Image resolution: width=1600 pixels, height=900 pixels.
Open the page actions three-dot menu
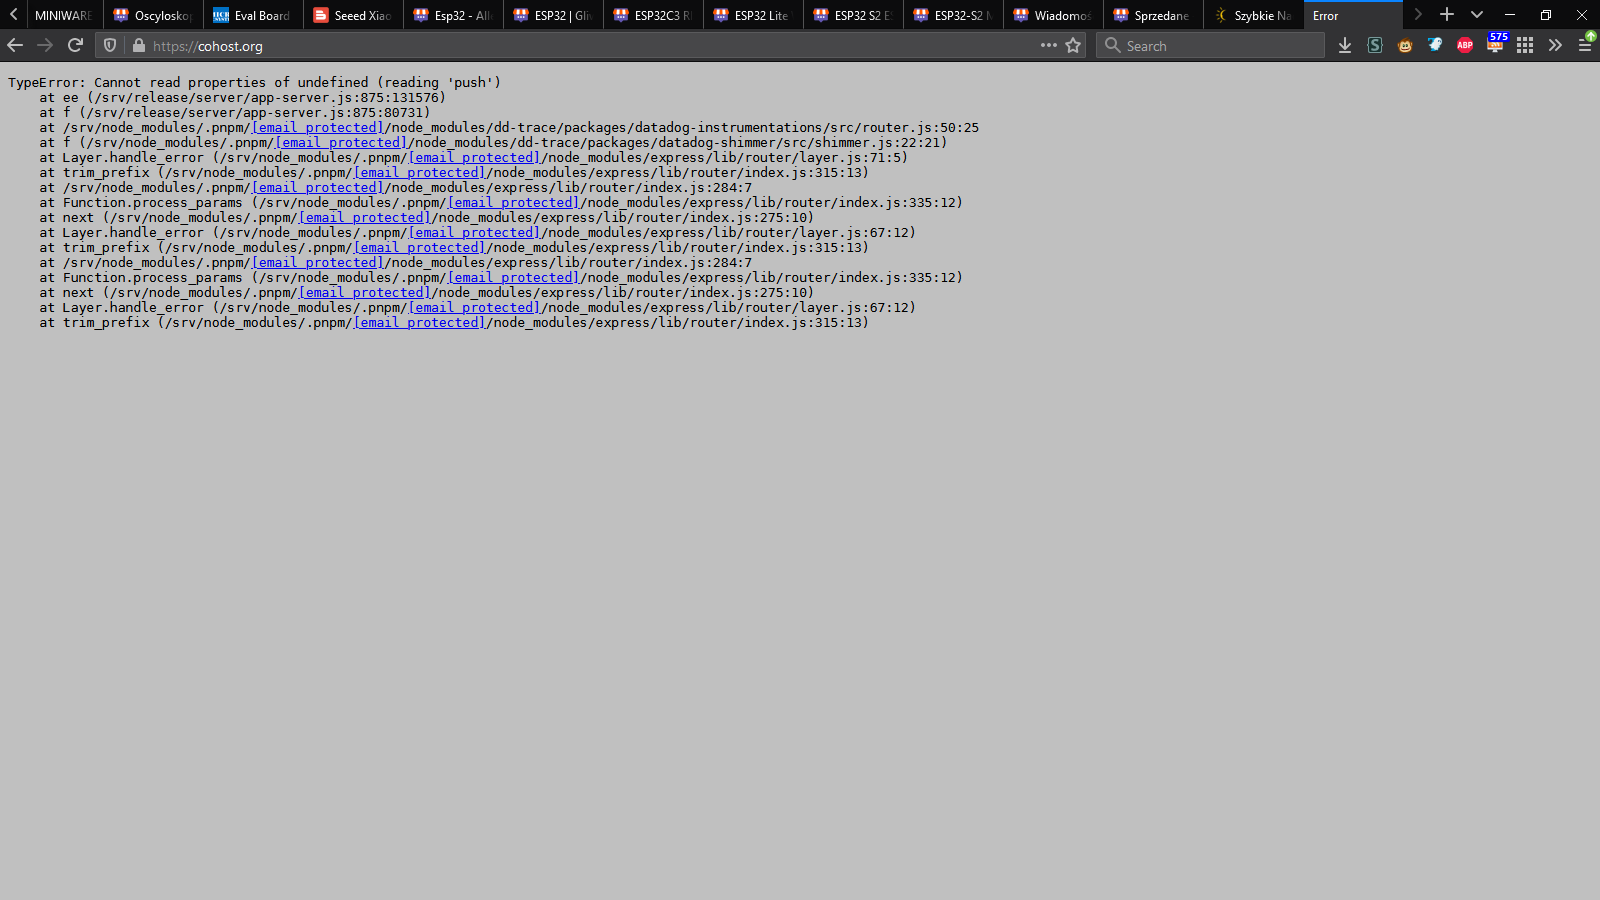click(1048, 45)
